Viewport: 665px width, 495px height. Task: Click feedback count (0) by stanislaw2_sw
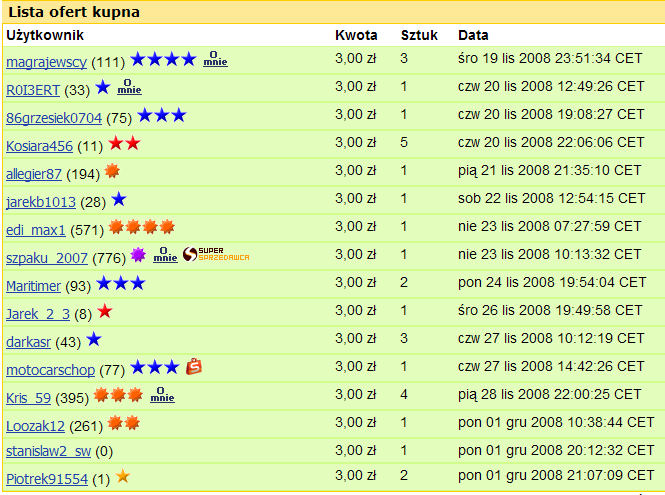click(104, 451)
